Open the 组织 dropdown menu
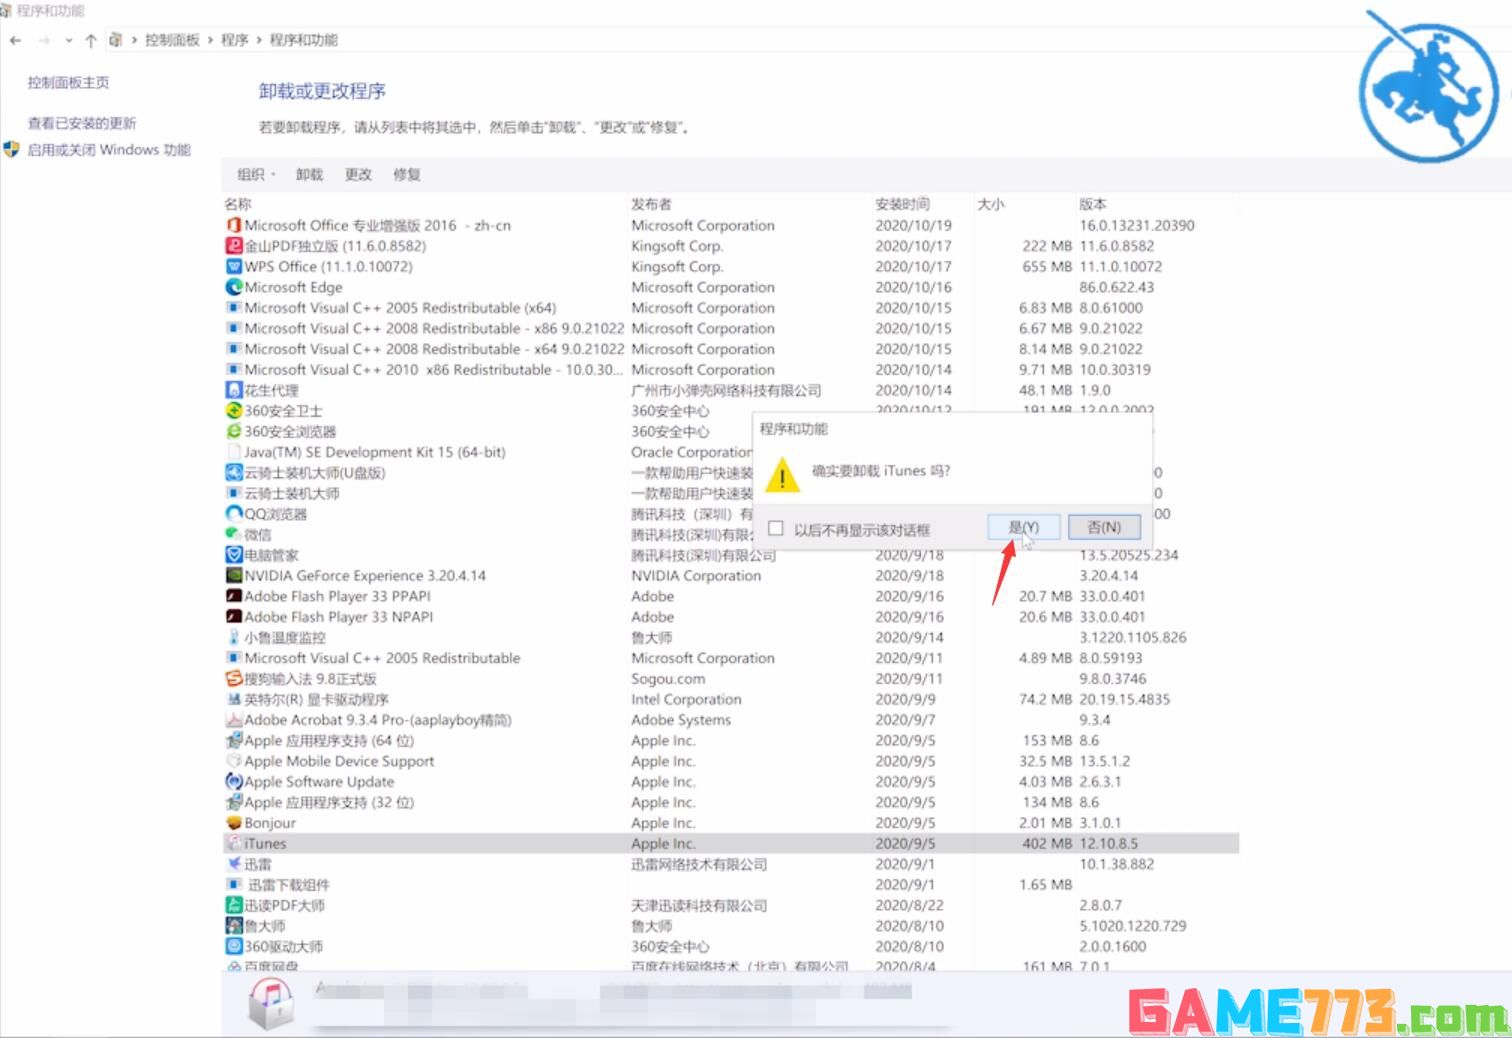This screenshot has height=1038, width=1512. (x=256, y=175)
